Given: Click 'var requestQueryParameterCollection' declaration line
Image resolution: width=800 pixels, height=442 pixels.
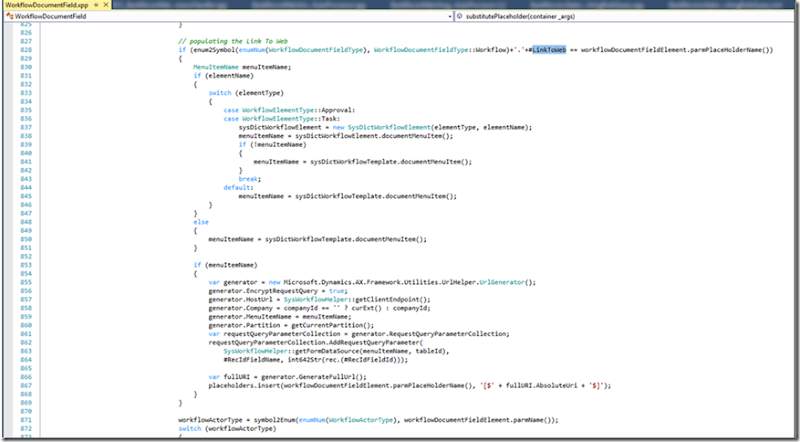Looking at the screenshot, I should (359, 334).
